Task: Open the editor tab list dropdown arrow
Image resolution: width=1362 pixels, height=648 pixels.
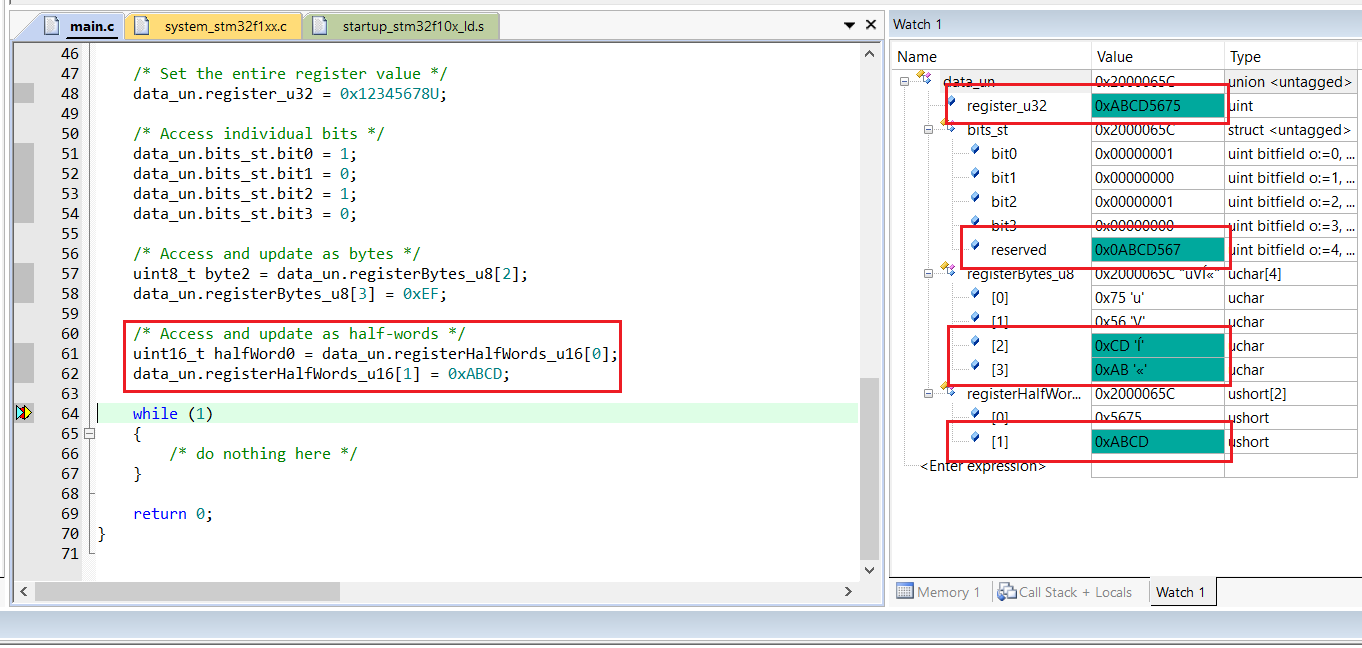Action: 849,26
